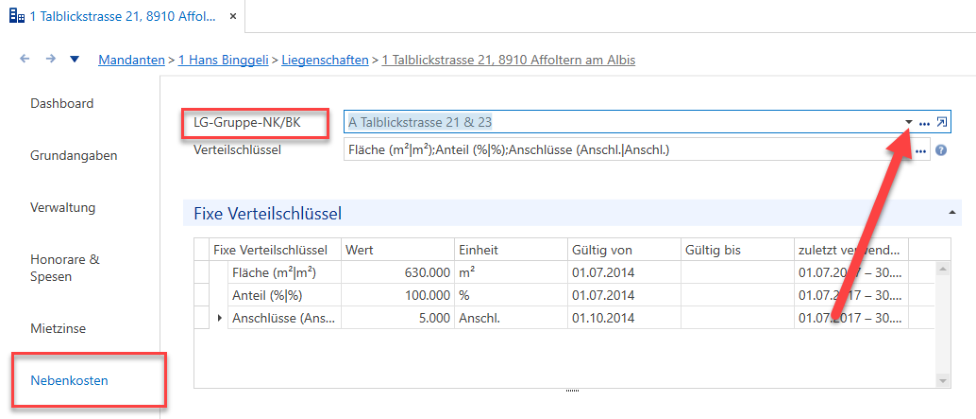The height and width of the screenshot is (419, 976).
Task: Go to the Mietzinse section
Action: click(x=58, y=328)
